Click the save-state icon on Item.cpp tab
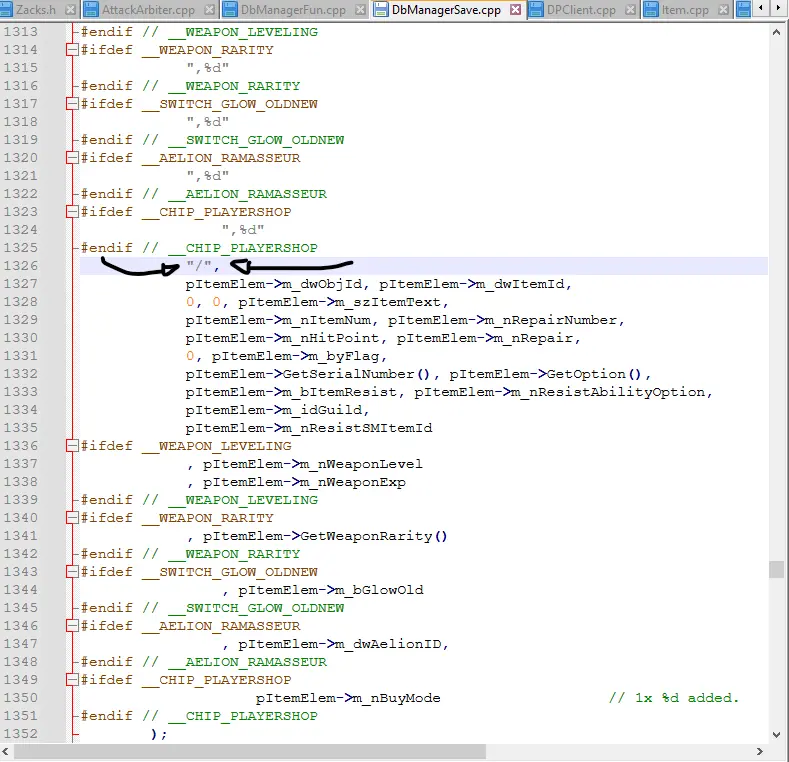Image resolution: width=789 pixels, height=762 pixels. click(651, 10)
